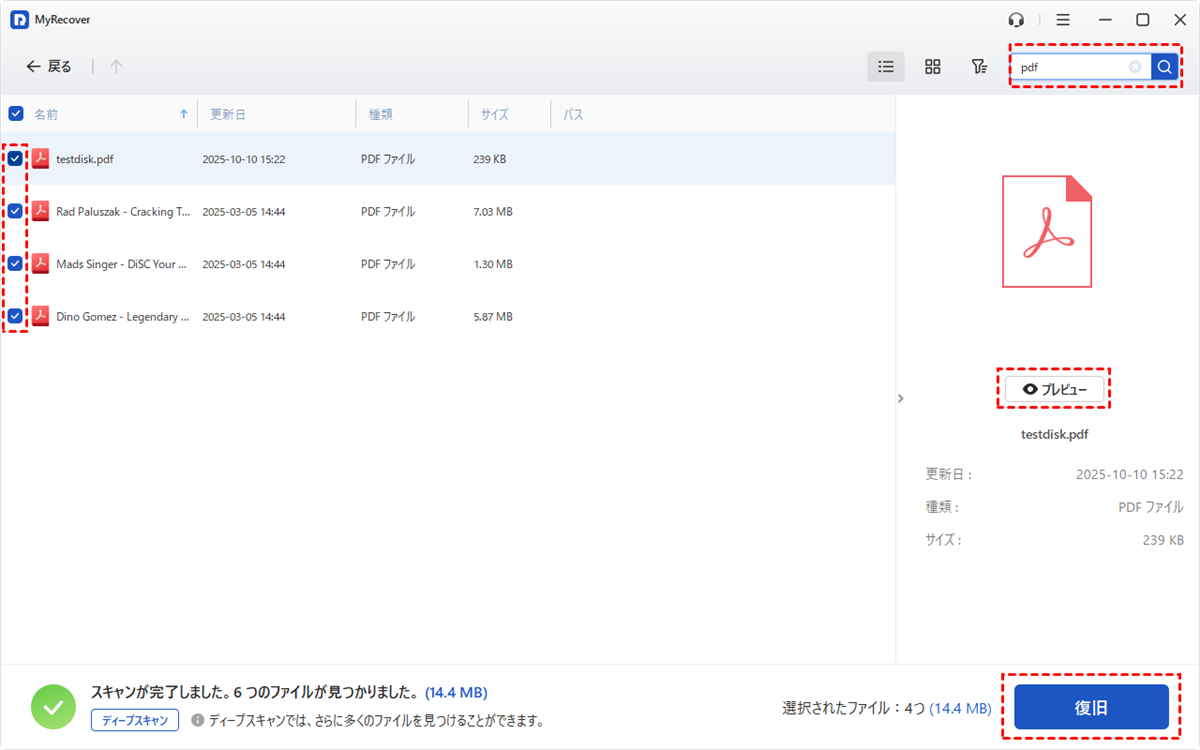
Task: Uncheck the Rad Paluszak file checkbox
Action: click(x=16, y=211)
